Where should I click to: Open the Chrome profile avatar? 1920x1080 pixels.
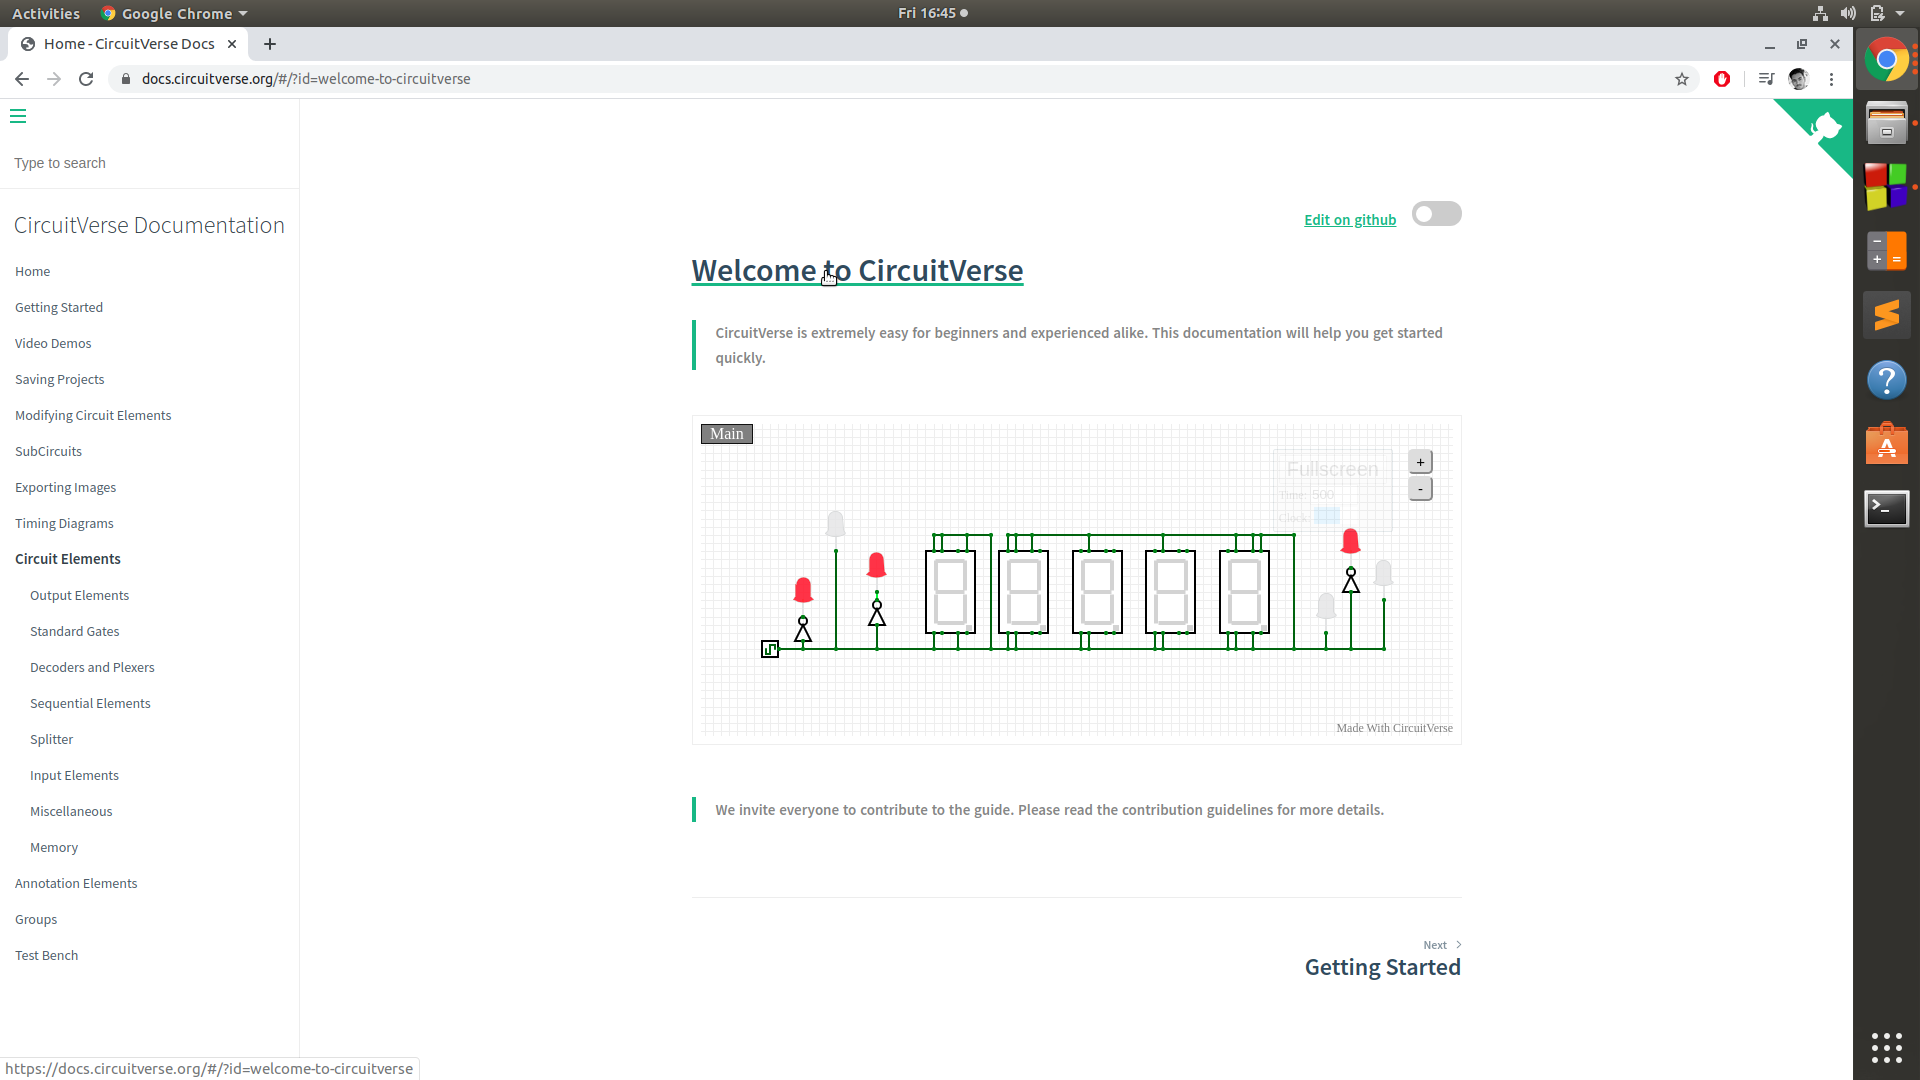[1799, 79]
